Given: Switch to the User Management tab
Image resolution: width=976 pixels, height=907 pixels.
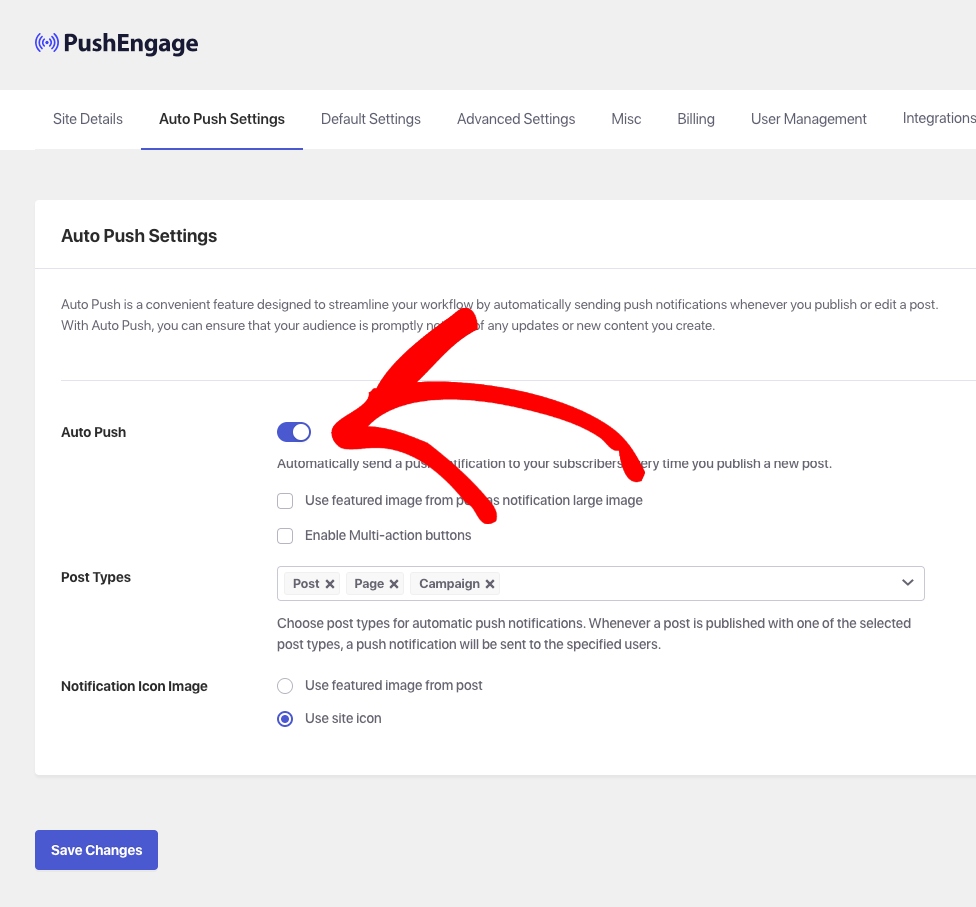Looking at the screenshot, I should click(x=809, y=119).
